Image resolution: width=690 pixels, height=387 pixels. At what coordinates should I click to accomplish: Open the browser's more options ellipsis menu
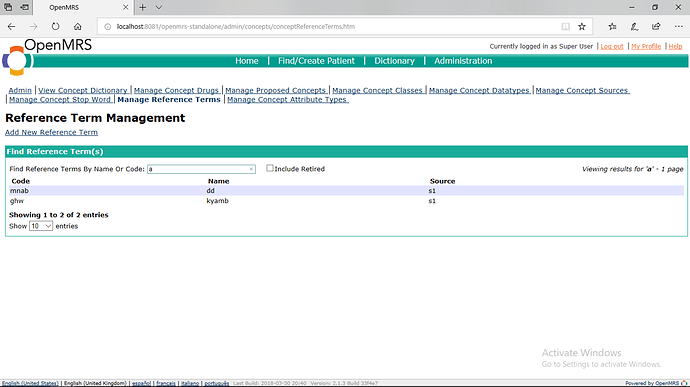(679, 26)
